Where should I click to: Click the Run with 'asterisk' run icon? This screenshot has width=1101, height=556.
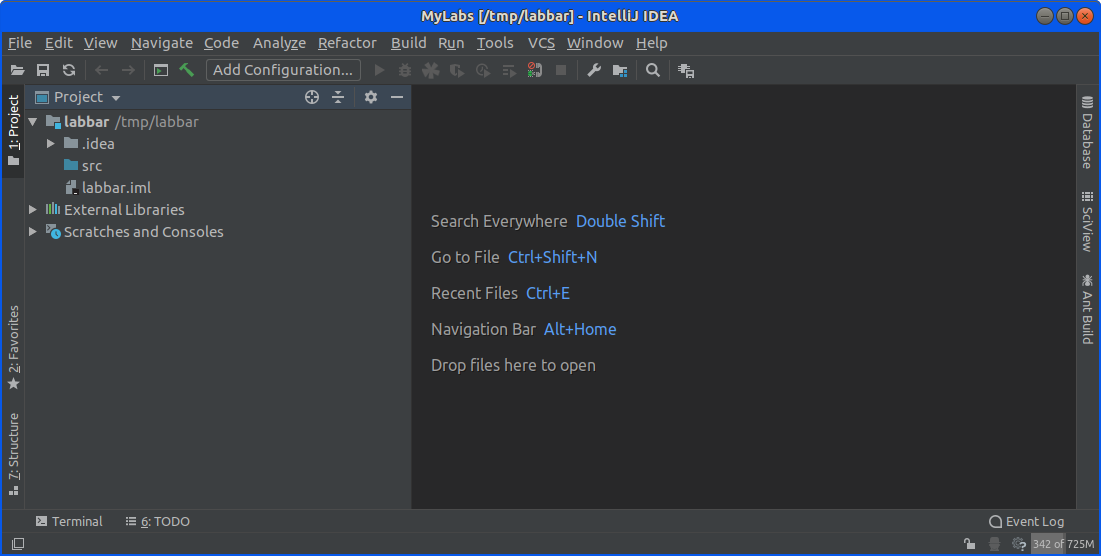[x=431, y=70]
